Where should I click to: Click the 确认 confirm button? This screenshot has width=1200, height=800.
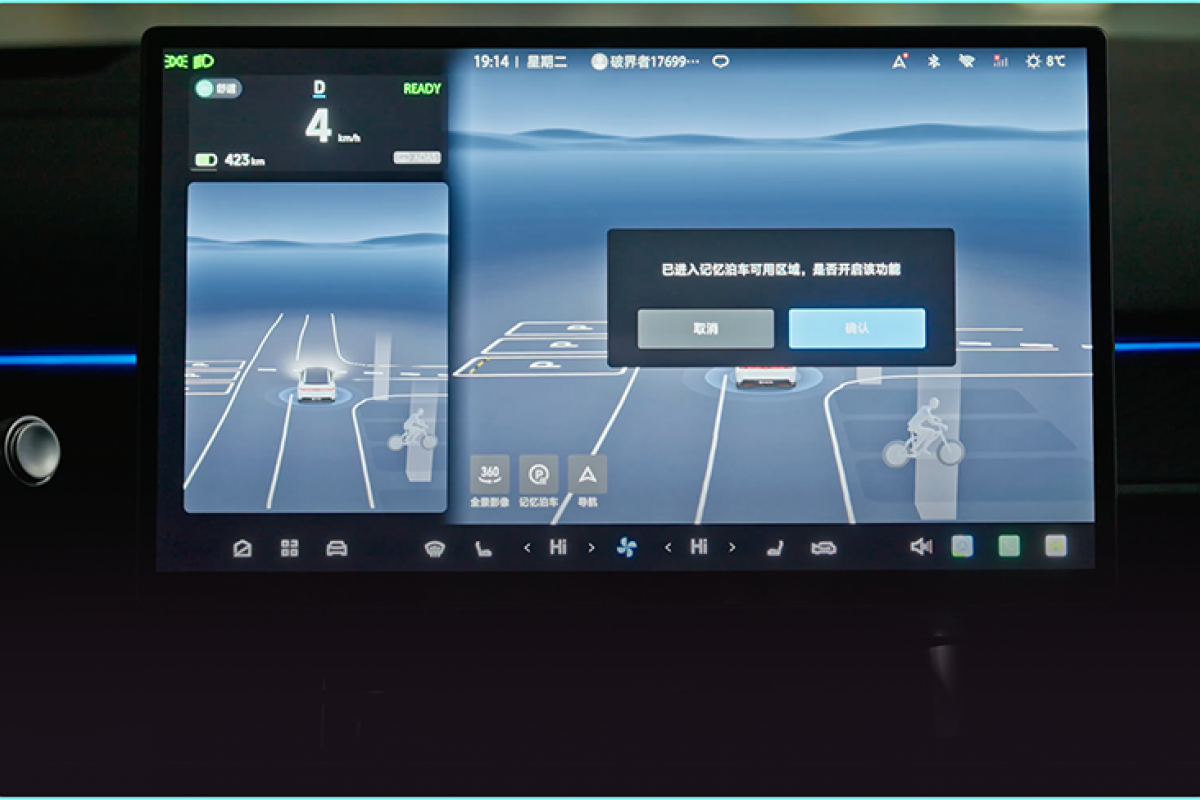(x=857, y=328)
